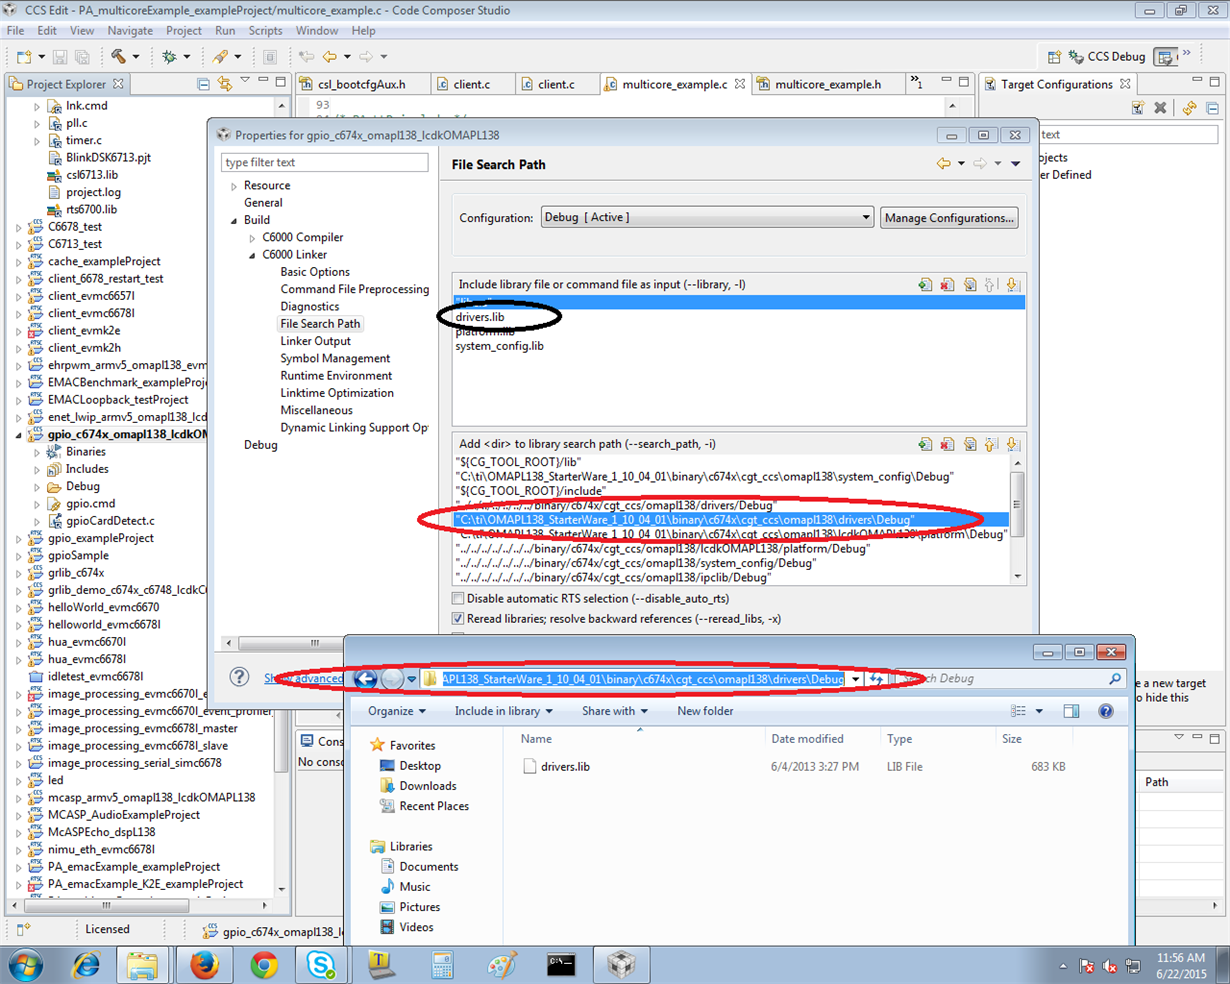
Task: Open the Scripts menu
Action: [265, 31]
